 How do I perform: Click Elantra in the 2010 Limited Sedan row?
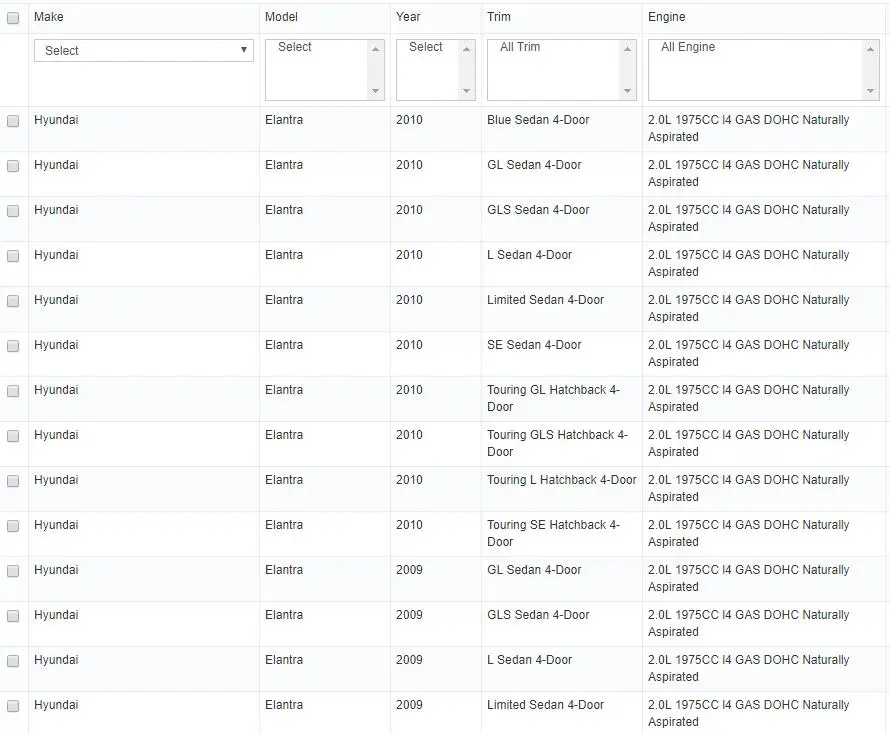pyautogui.click(x=284, y=300)
